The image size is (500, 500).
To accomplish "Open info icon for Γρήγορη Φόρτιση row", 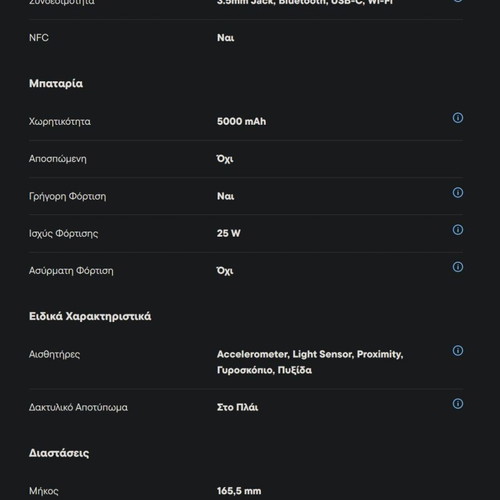I will click(458, 192).
